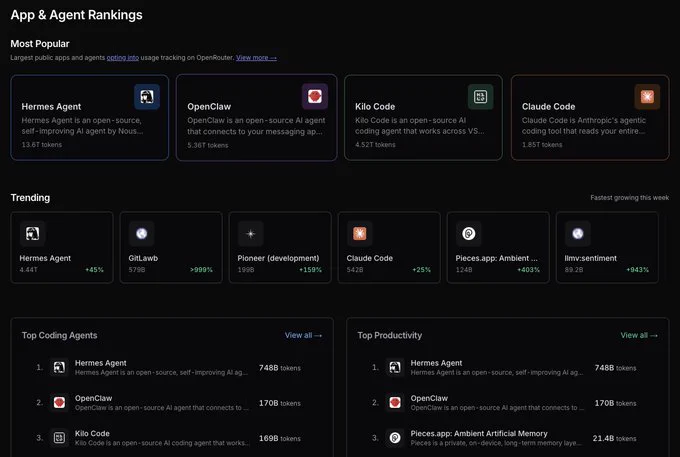Click '4.52T tokens' on Kilo Code card
The image size is (680, 457).
tap(375, 145)
